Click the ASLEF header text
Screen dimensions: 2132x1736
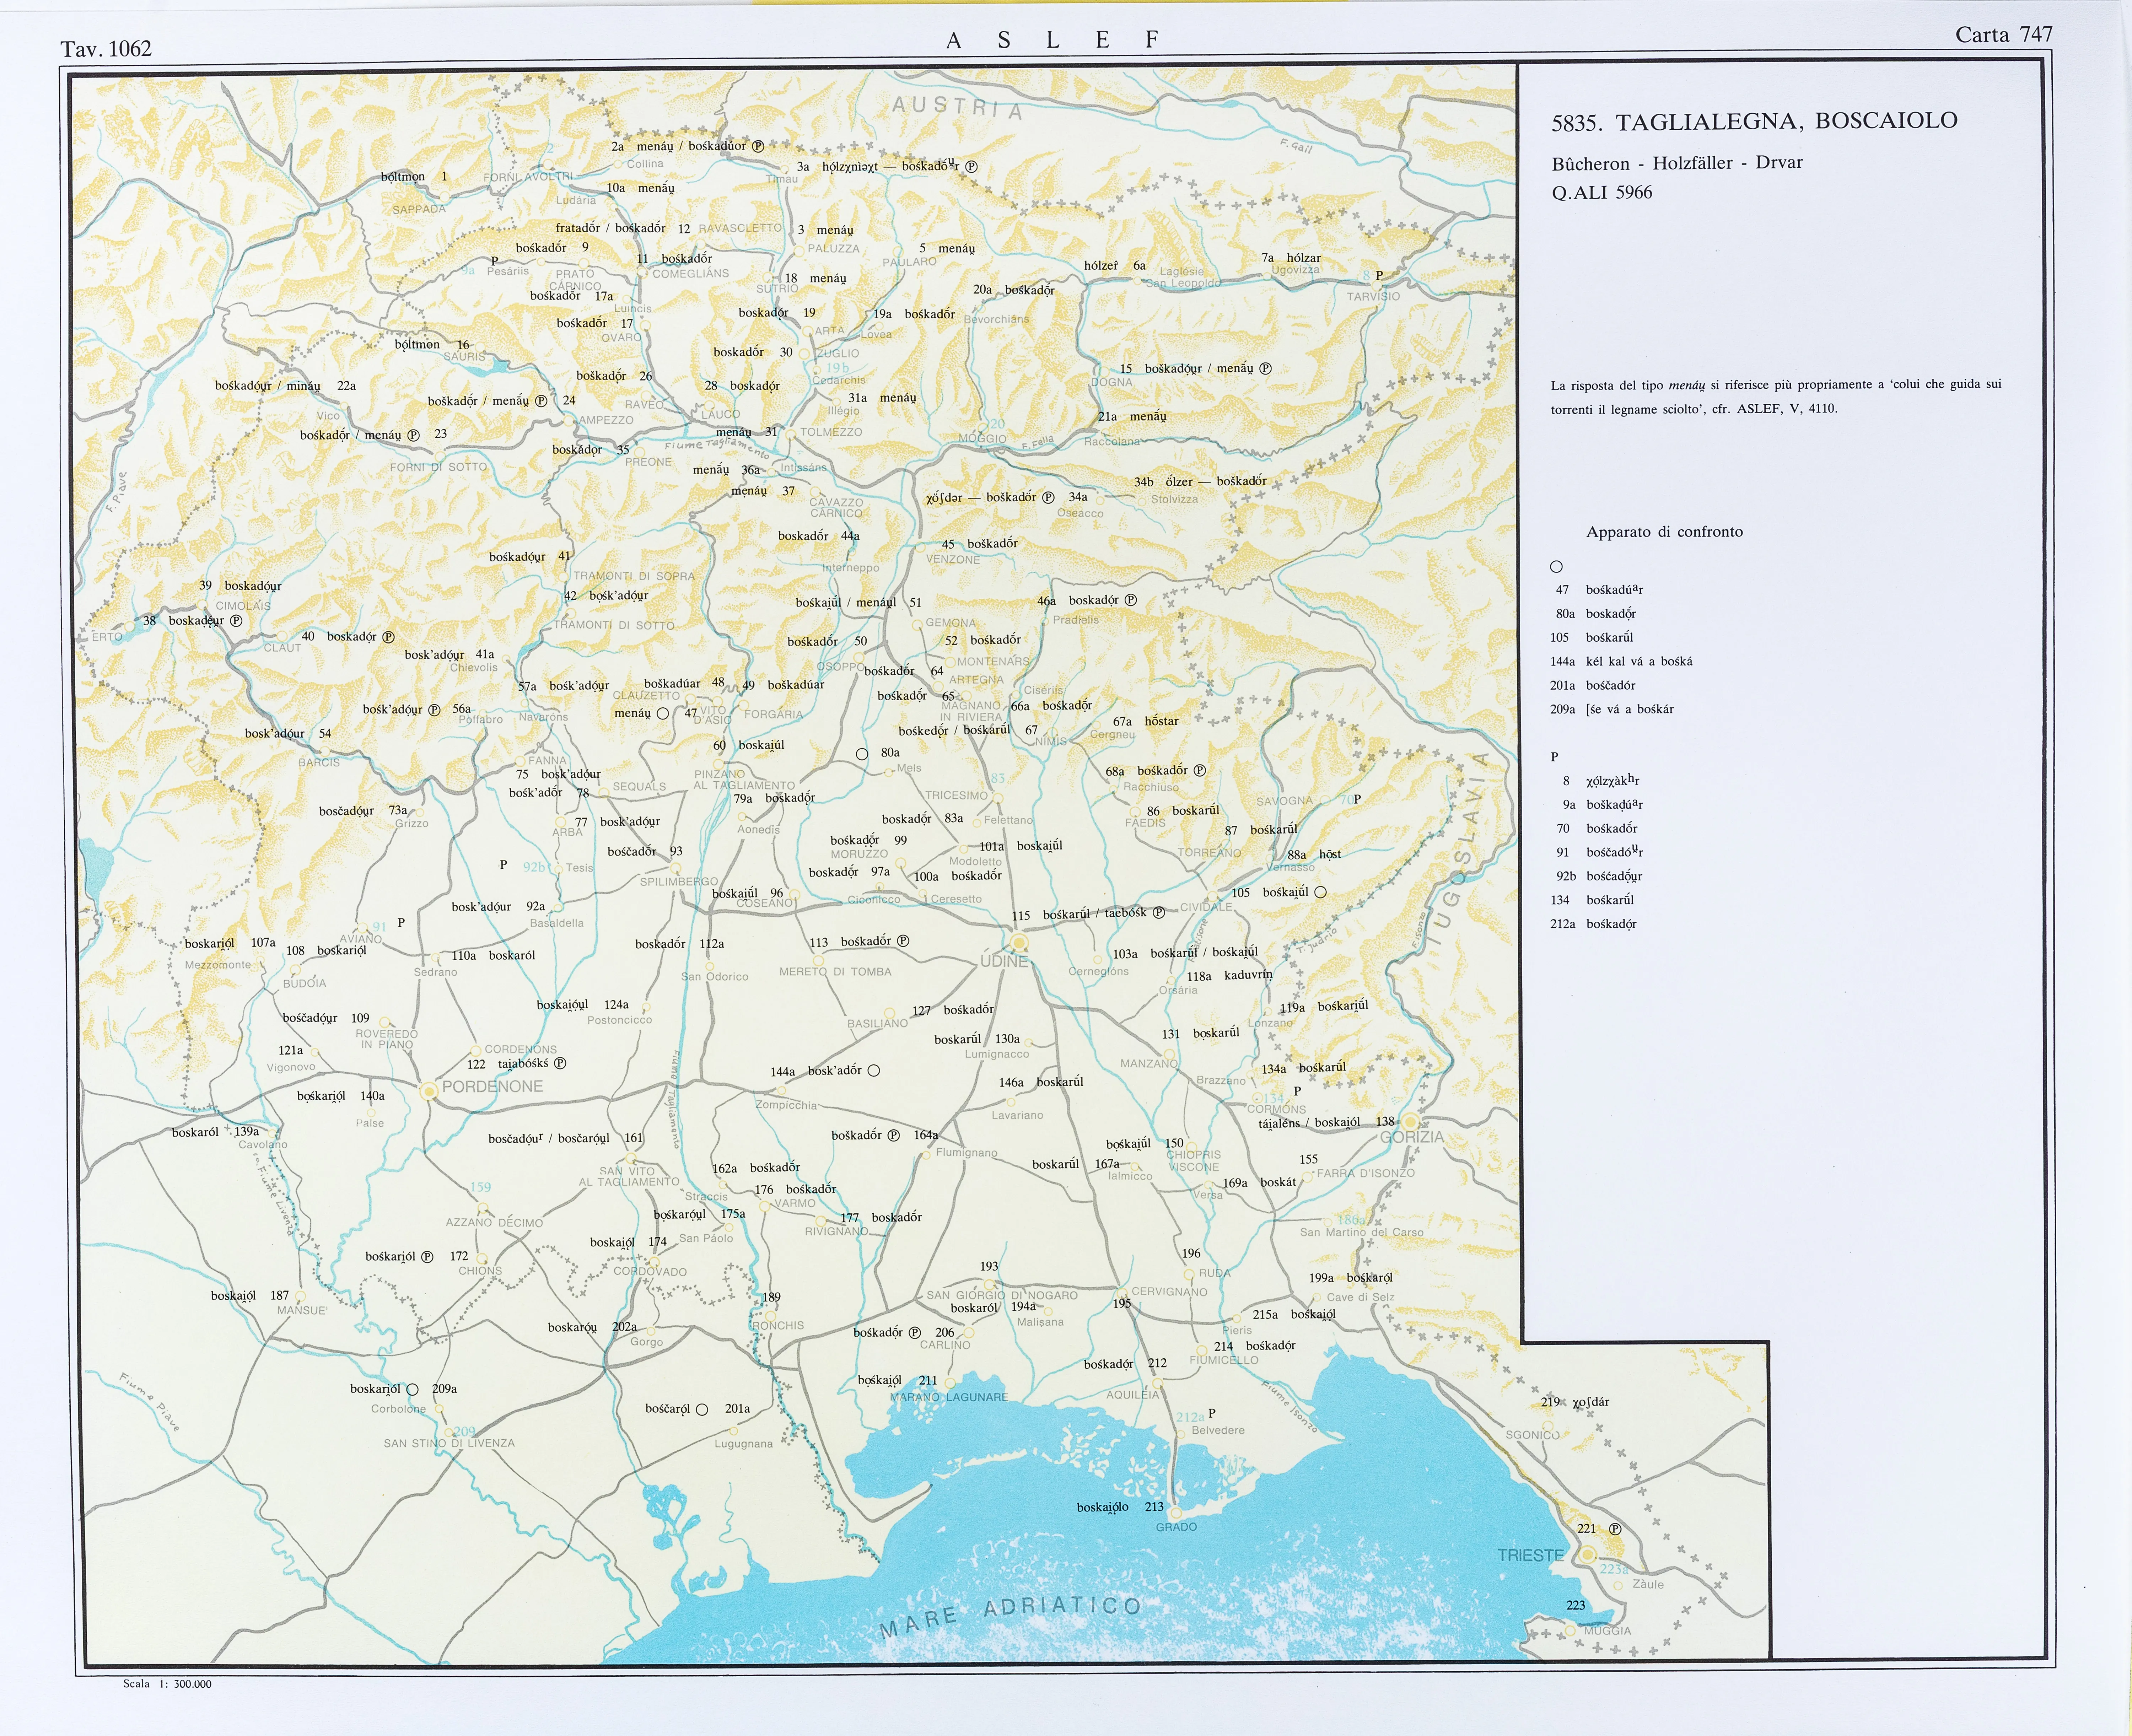click(1053, 40)
